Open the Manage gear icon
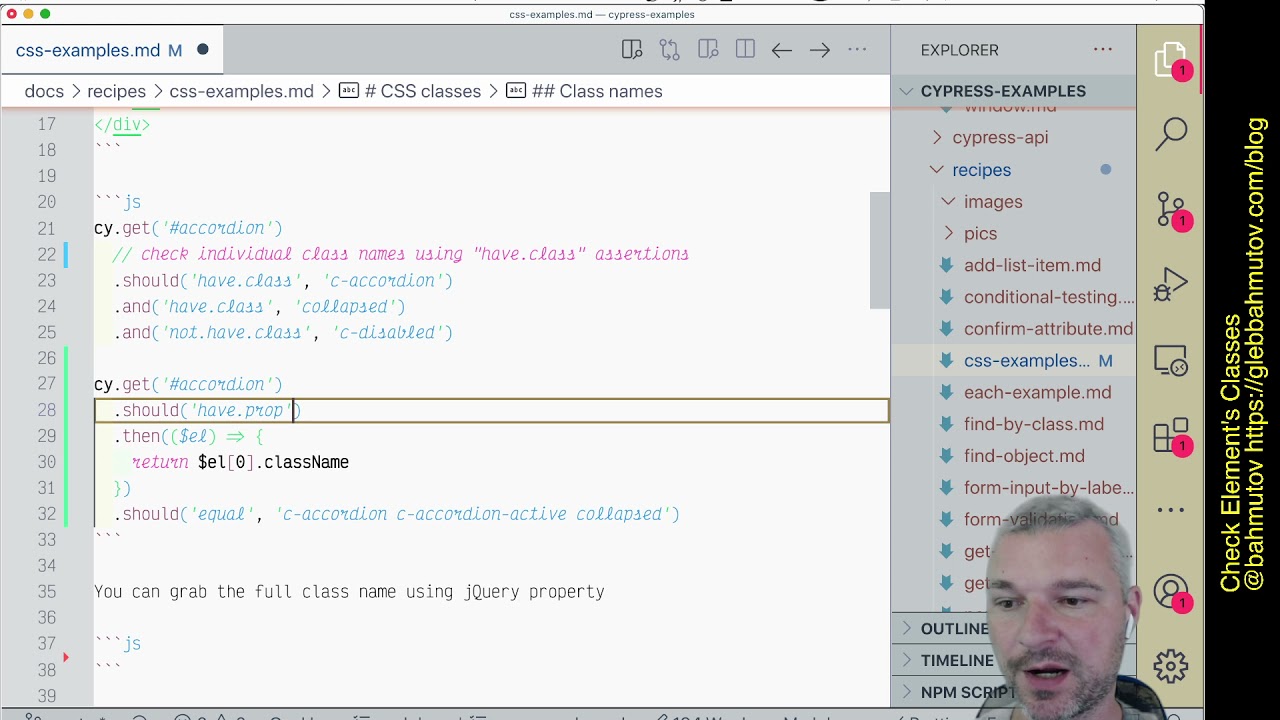The width and height of the screenshot is (1280, 720). 1171,665
